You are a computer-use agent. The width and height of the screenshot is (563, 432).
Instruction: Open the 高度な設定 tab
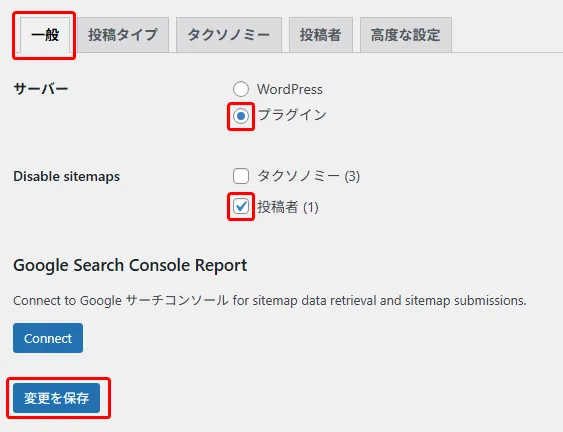(406, 35)
